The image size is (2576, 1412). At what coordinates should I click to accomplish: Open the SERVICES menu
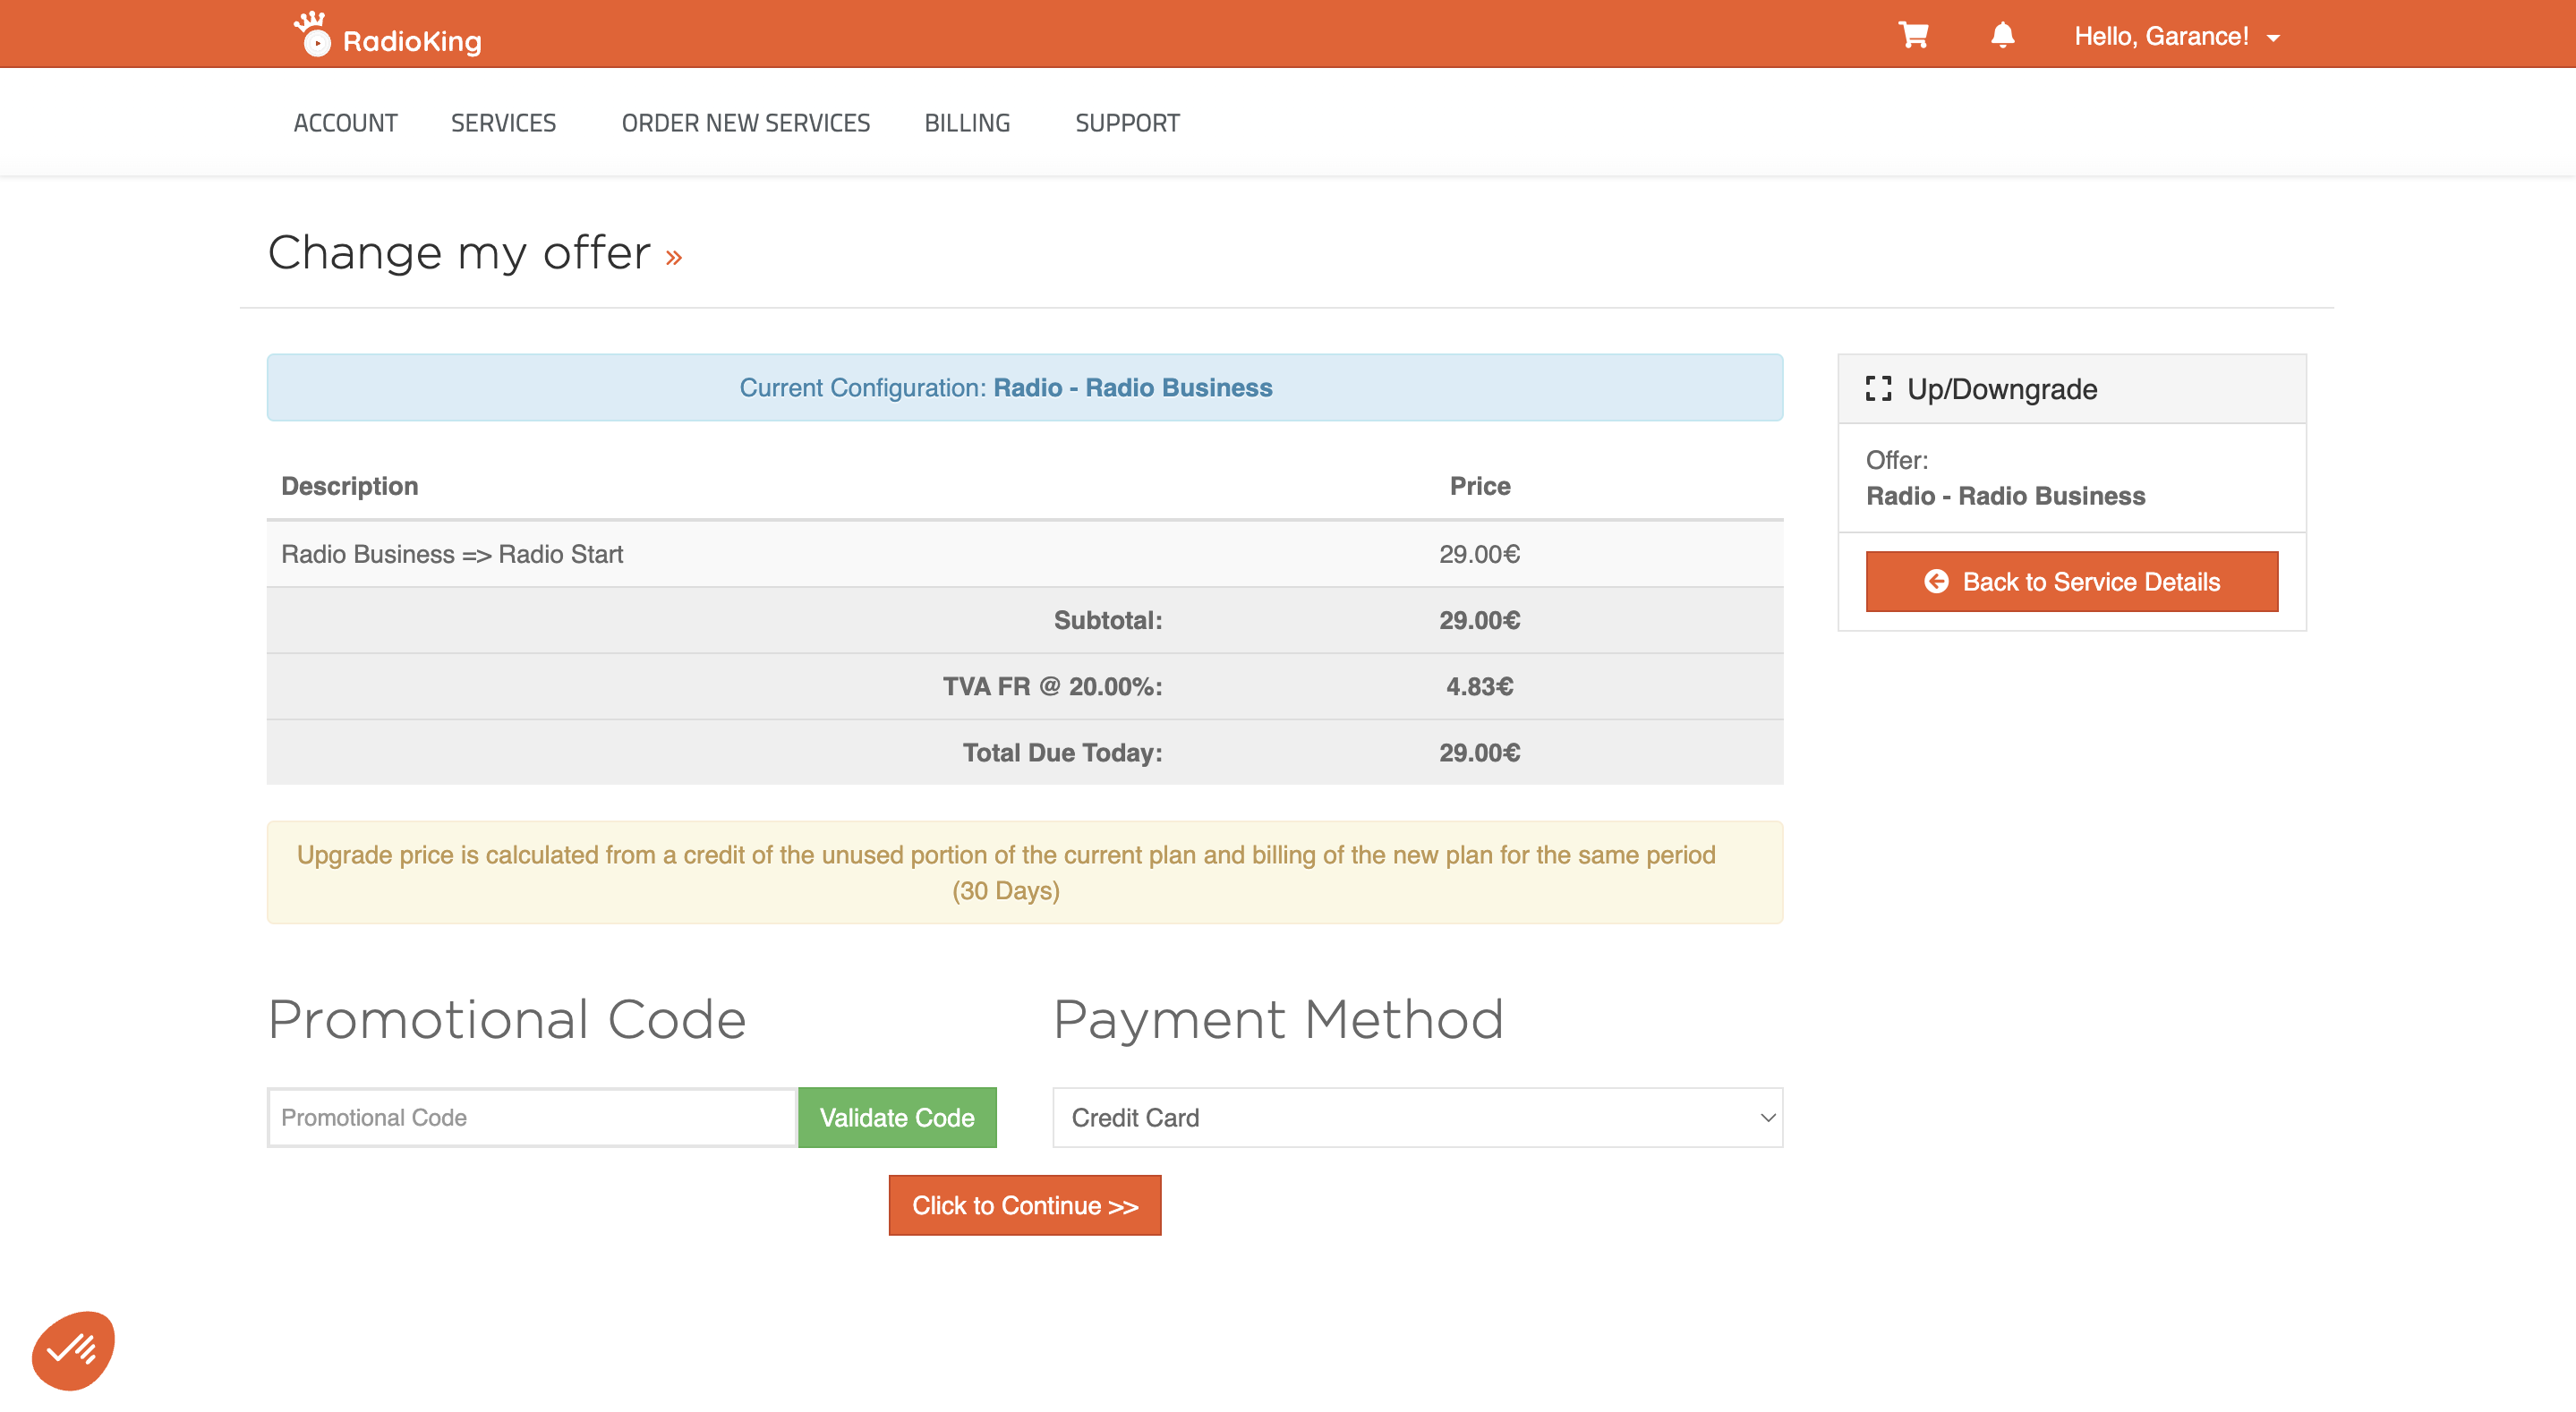tap(503, 123)
